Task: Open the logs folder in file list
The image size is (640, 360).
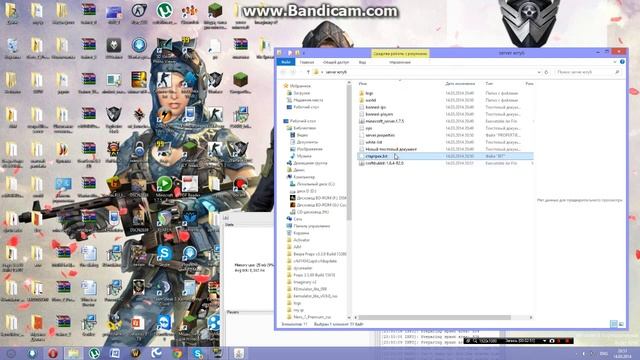Action: coord(369,93)
